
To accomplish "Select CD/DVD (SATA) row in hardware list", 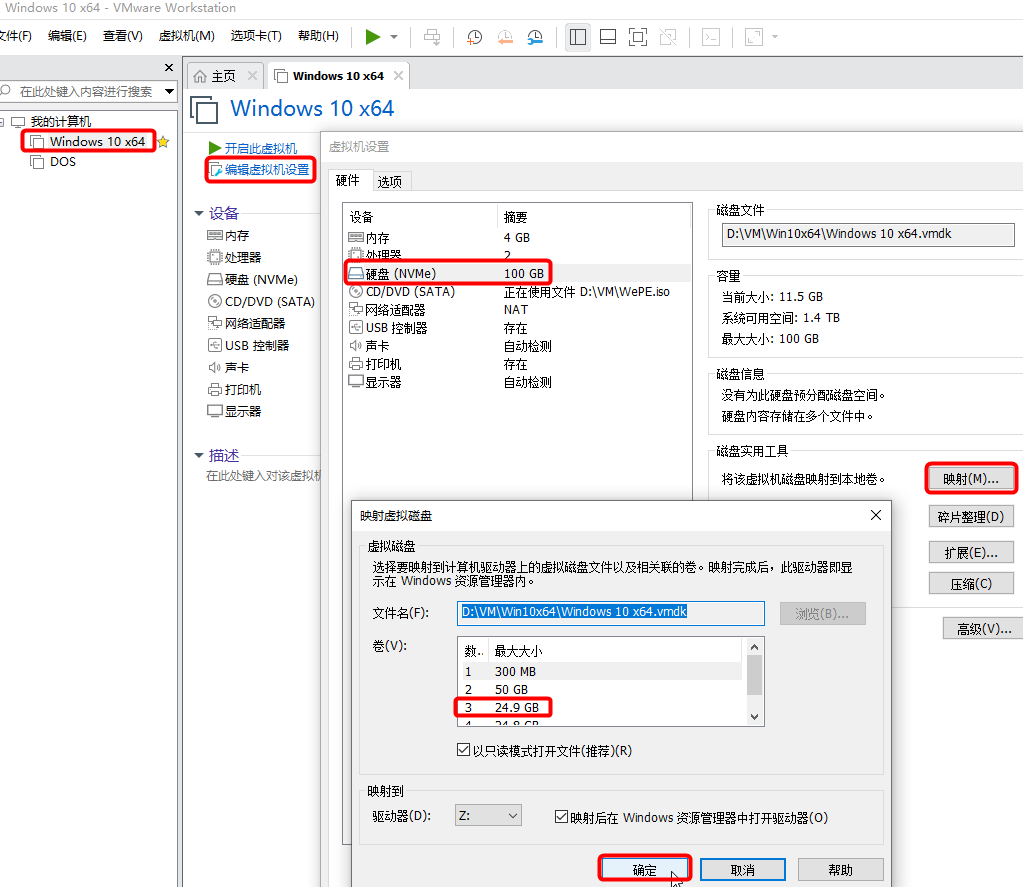I will tap(517, 292).
